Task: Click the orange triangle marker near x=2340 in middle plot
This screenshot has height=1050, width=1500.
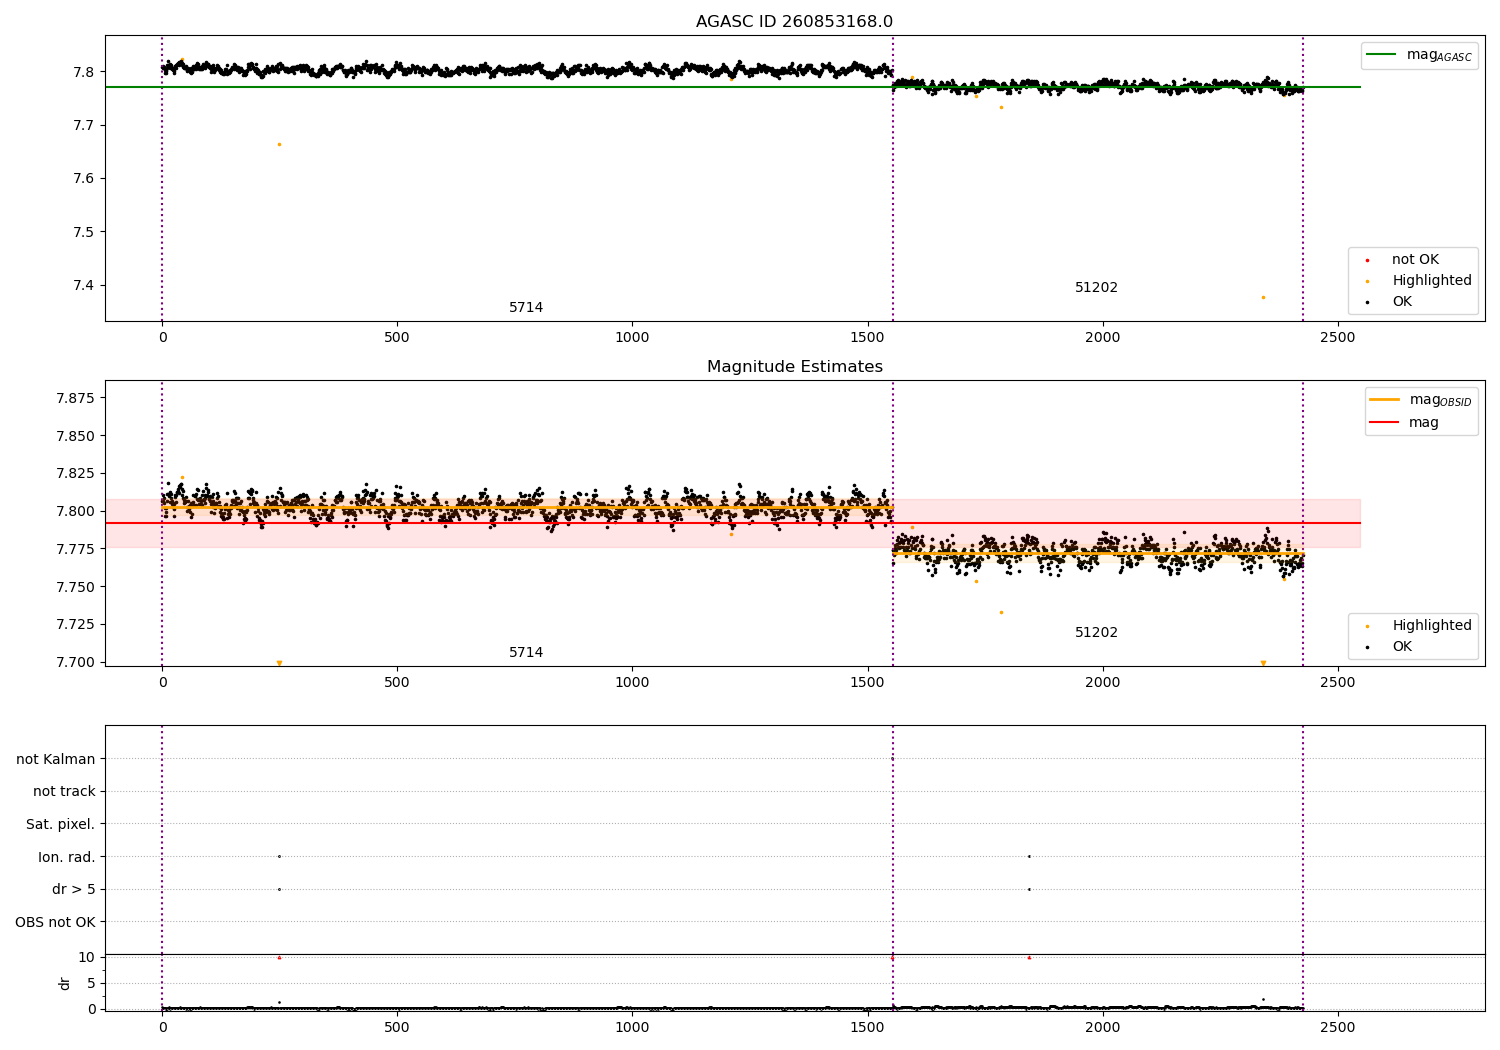Action: pyautogui.click(x=1263, y=663)
